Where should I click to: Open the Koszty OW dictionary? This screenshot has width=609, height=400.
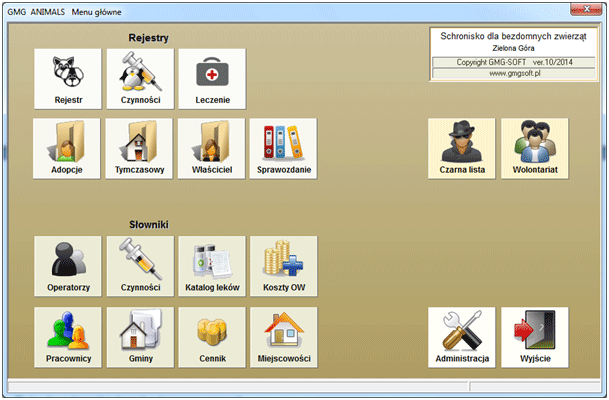click(x=284, y=266)
